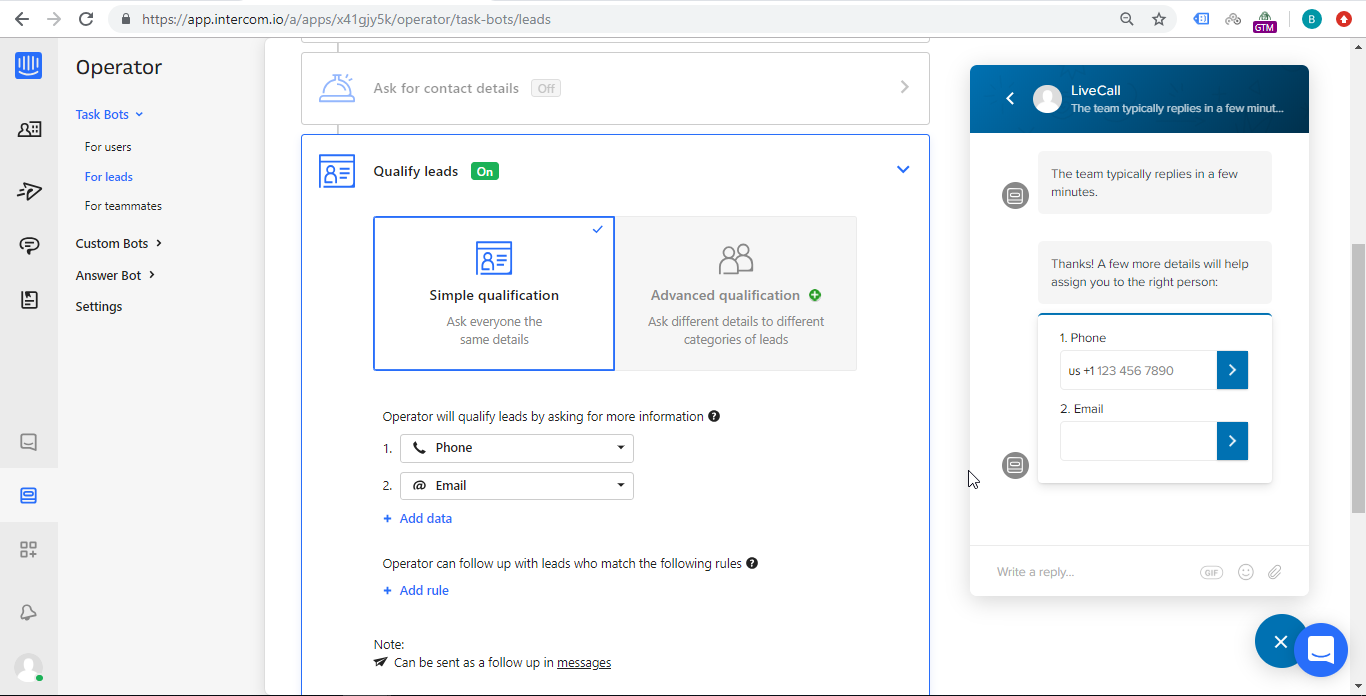Click the Qualify leads card icon
Image resolution: width=1366 pixels, height=696 pixels.
point(337,171)
